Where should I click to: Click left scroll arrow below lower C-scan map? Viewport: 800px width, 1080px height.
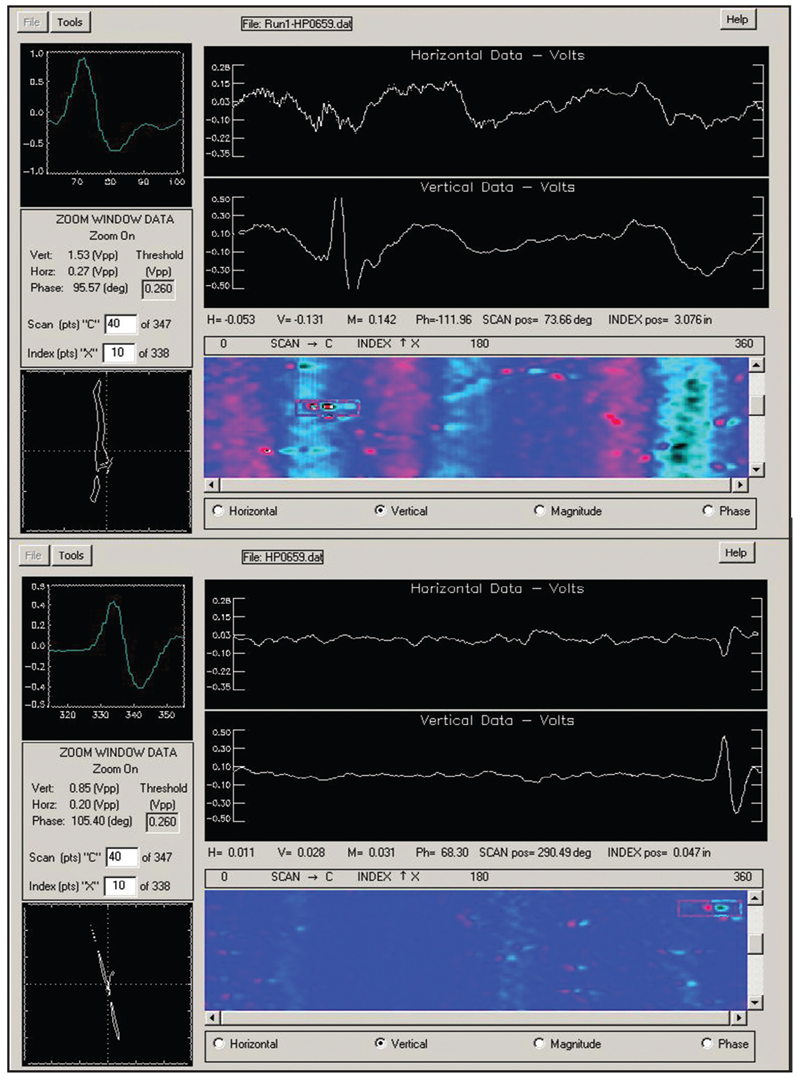coord(211,1018)
